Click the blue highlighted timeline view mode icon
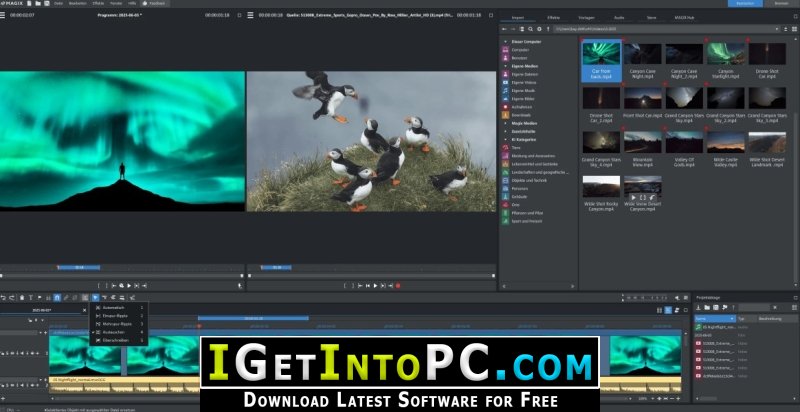Viewport: 800px width, 412px height. pos(668,310)
